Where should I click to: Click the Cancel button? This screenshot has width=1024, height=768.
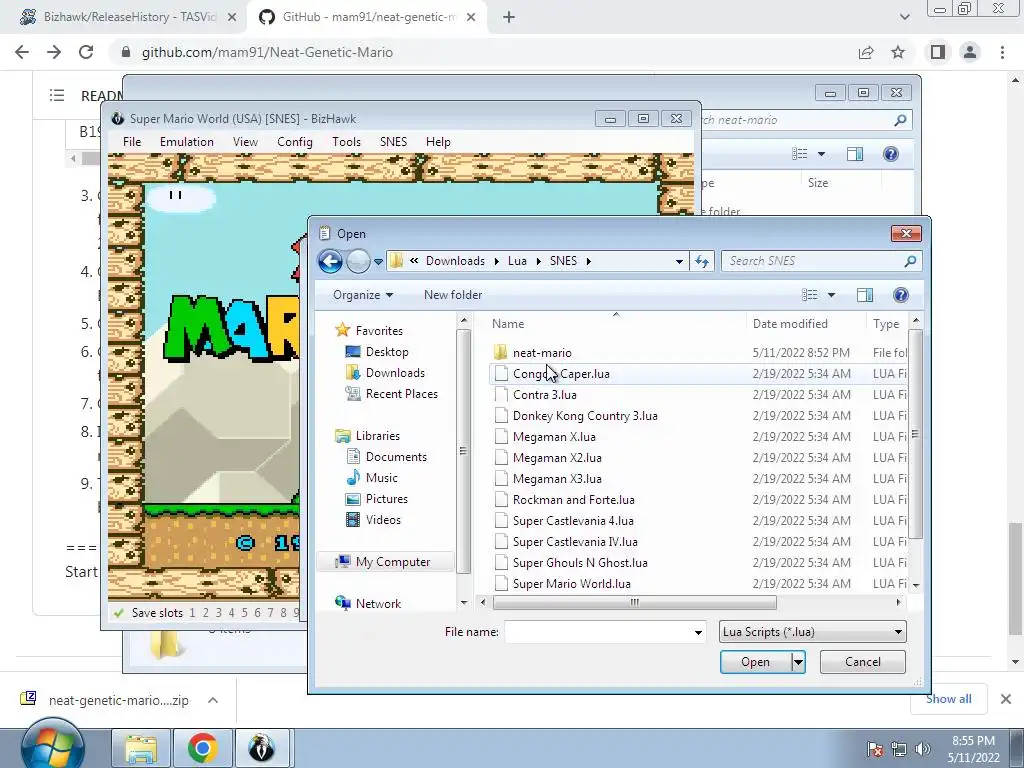pos(863,662)
